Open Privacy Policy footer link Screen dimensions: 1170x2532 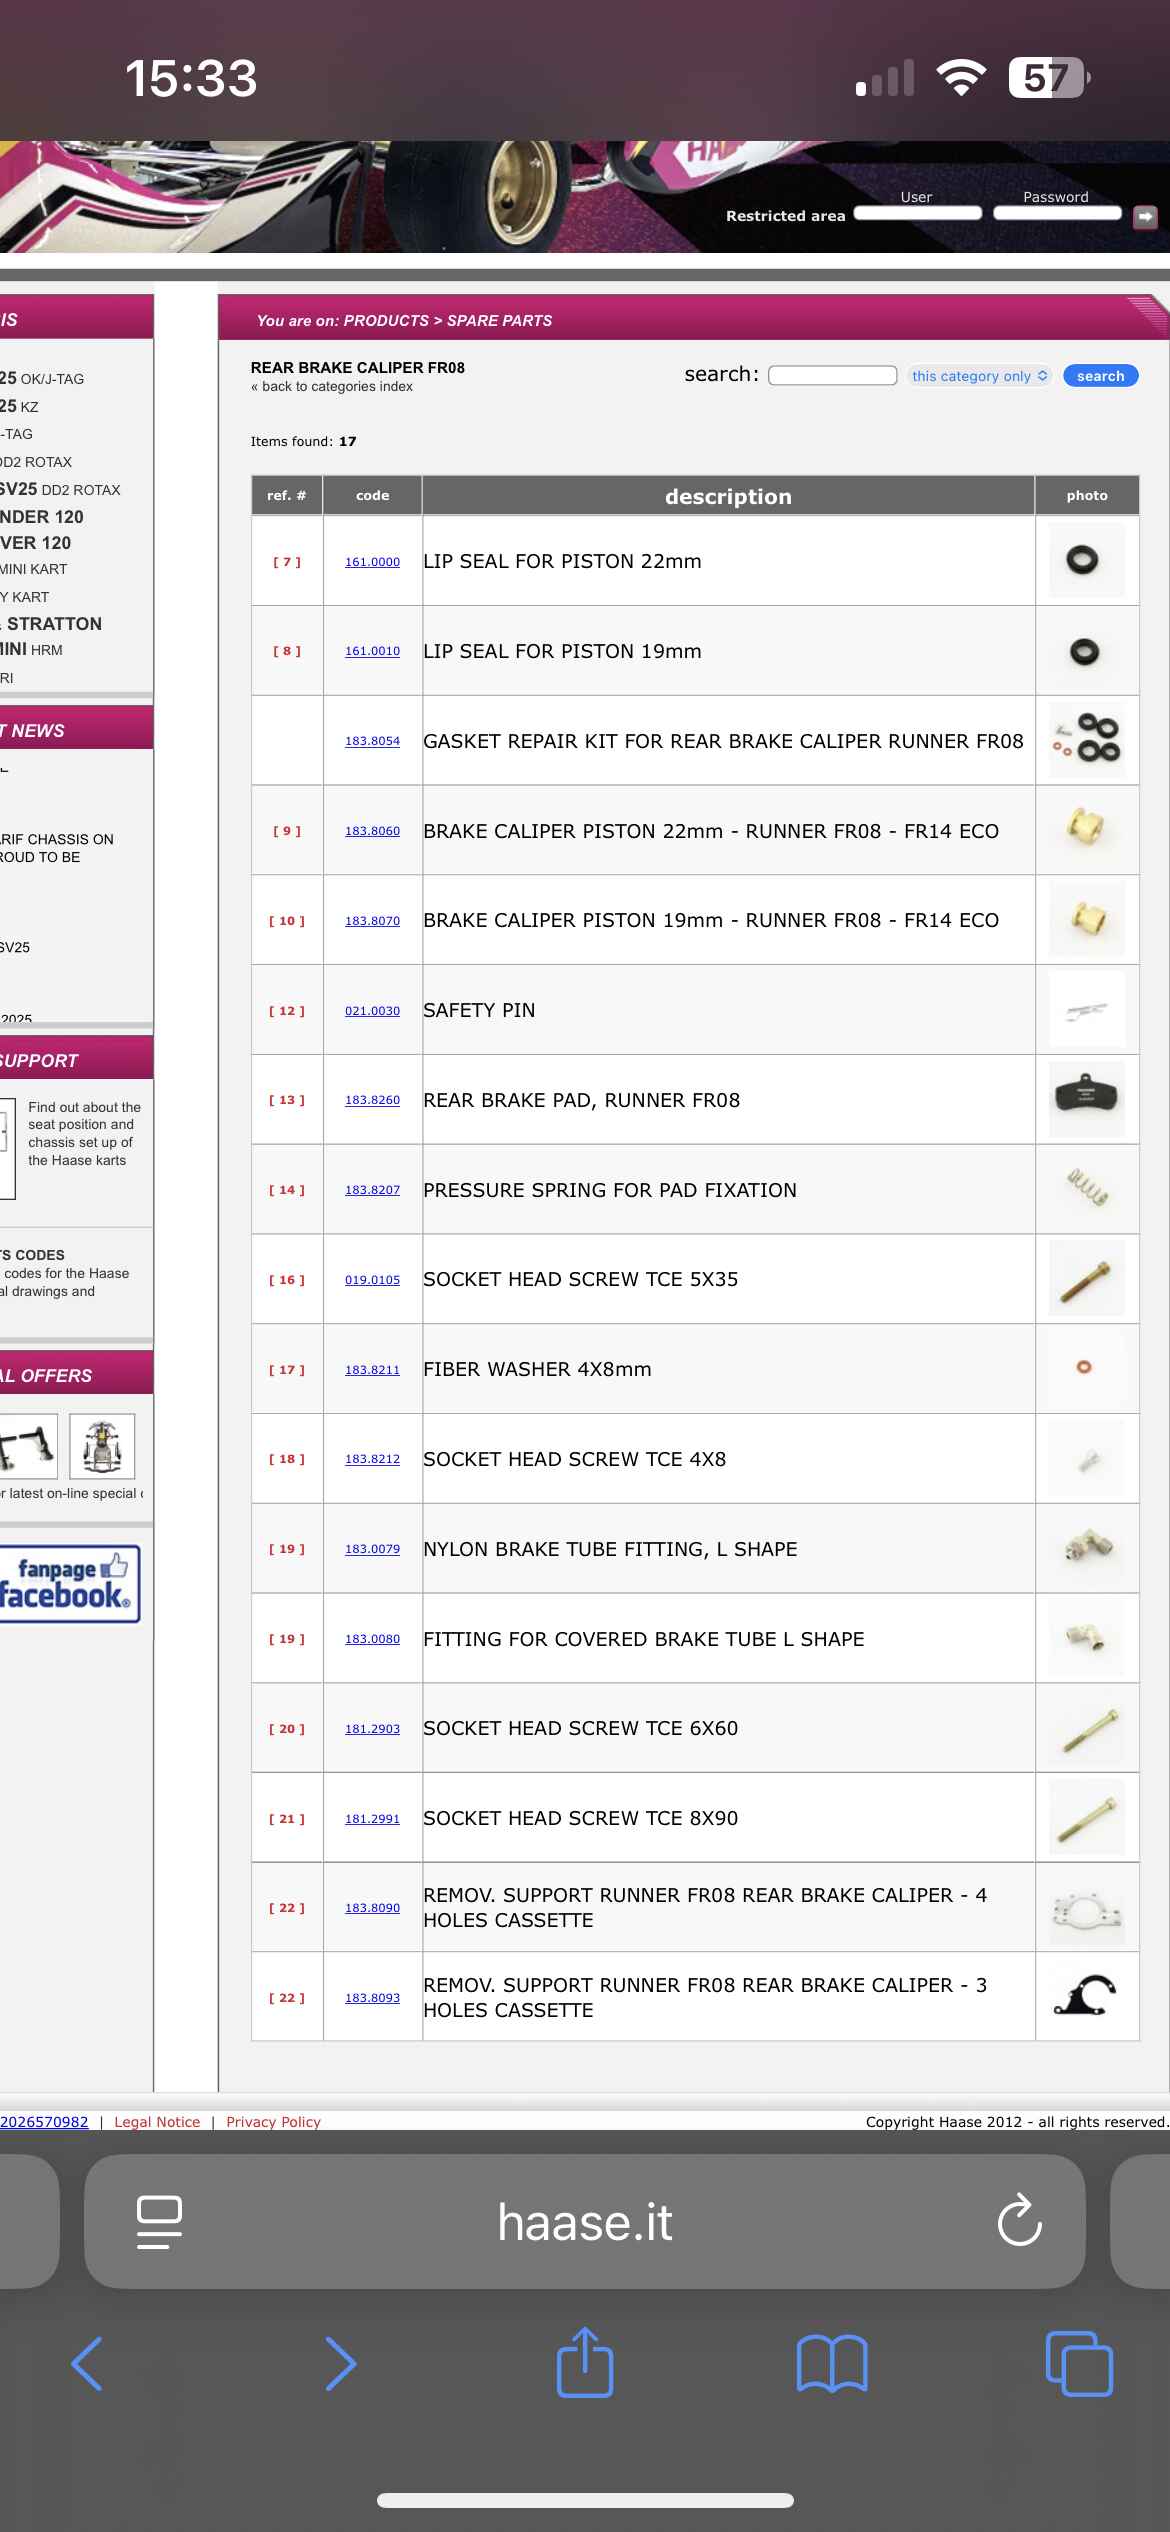[x=273, y=2122]
